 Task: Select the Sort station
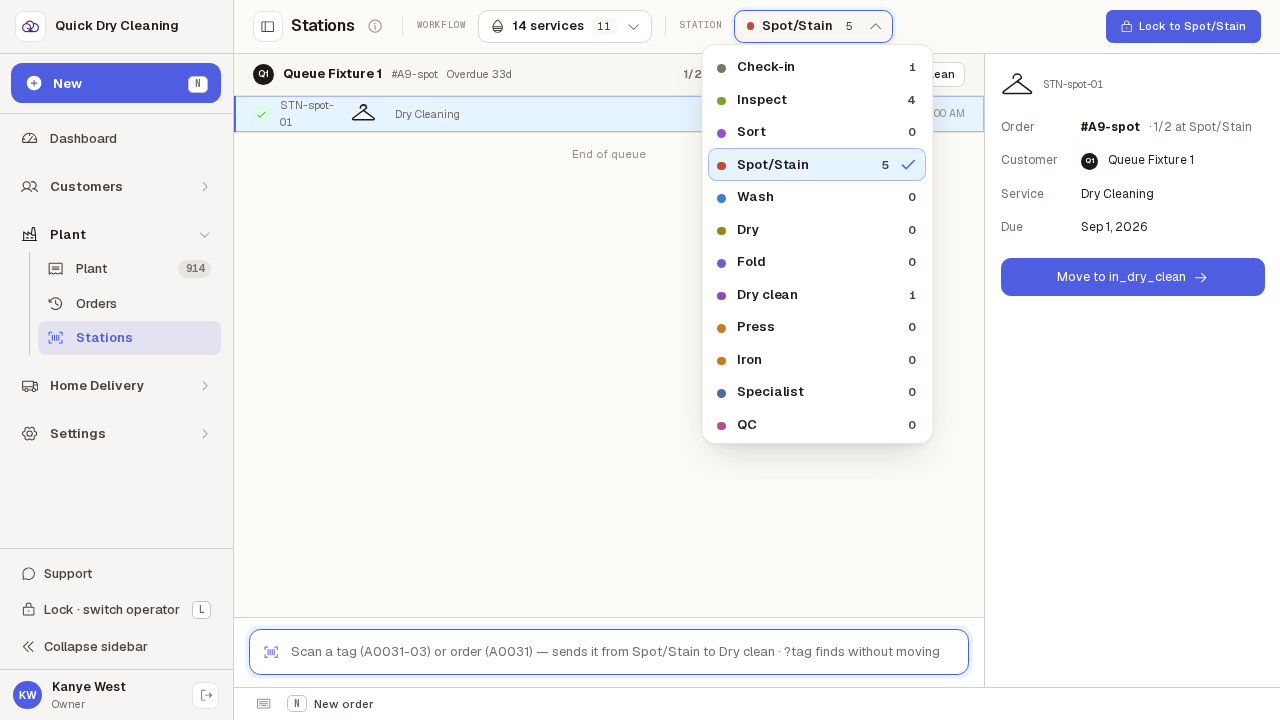[817, 132]
